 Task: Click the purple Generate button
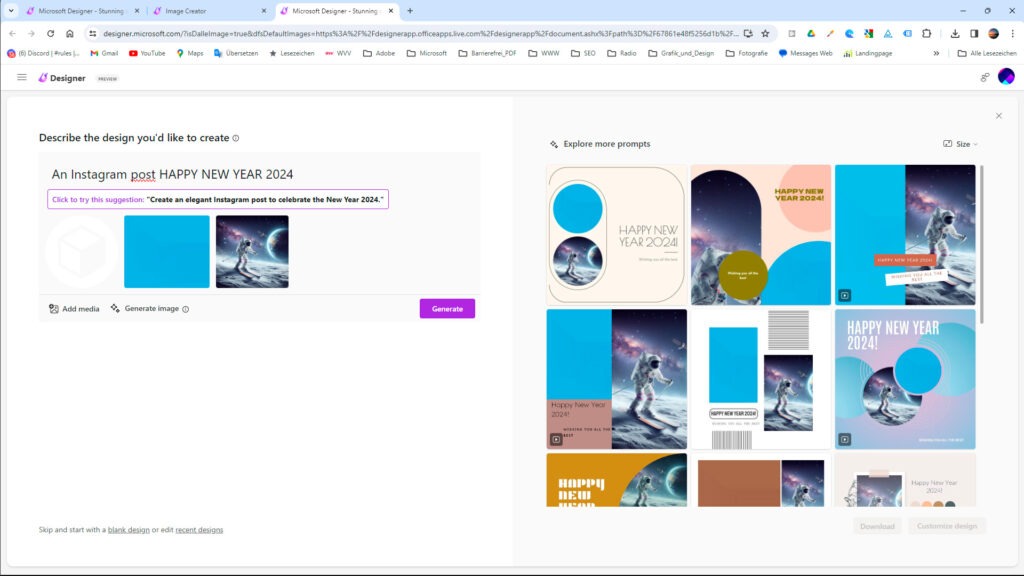[x=447, y=309]
